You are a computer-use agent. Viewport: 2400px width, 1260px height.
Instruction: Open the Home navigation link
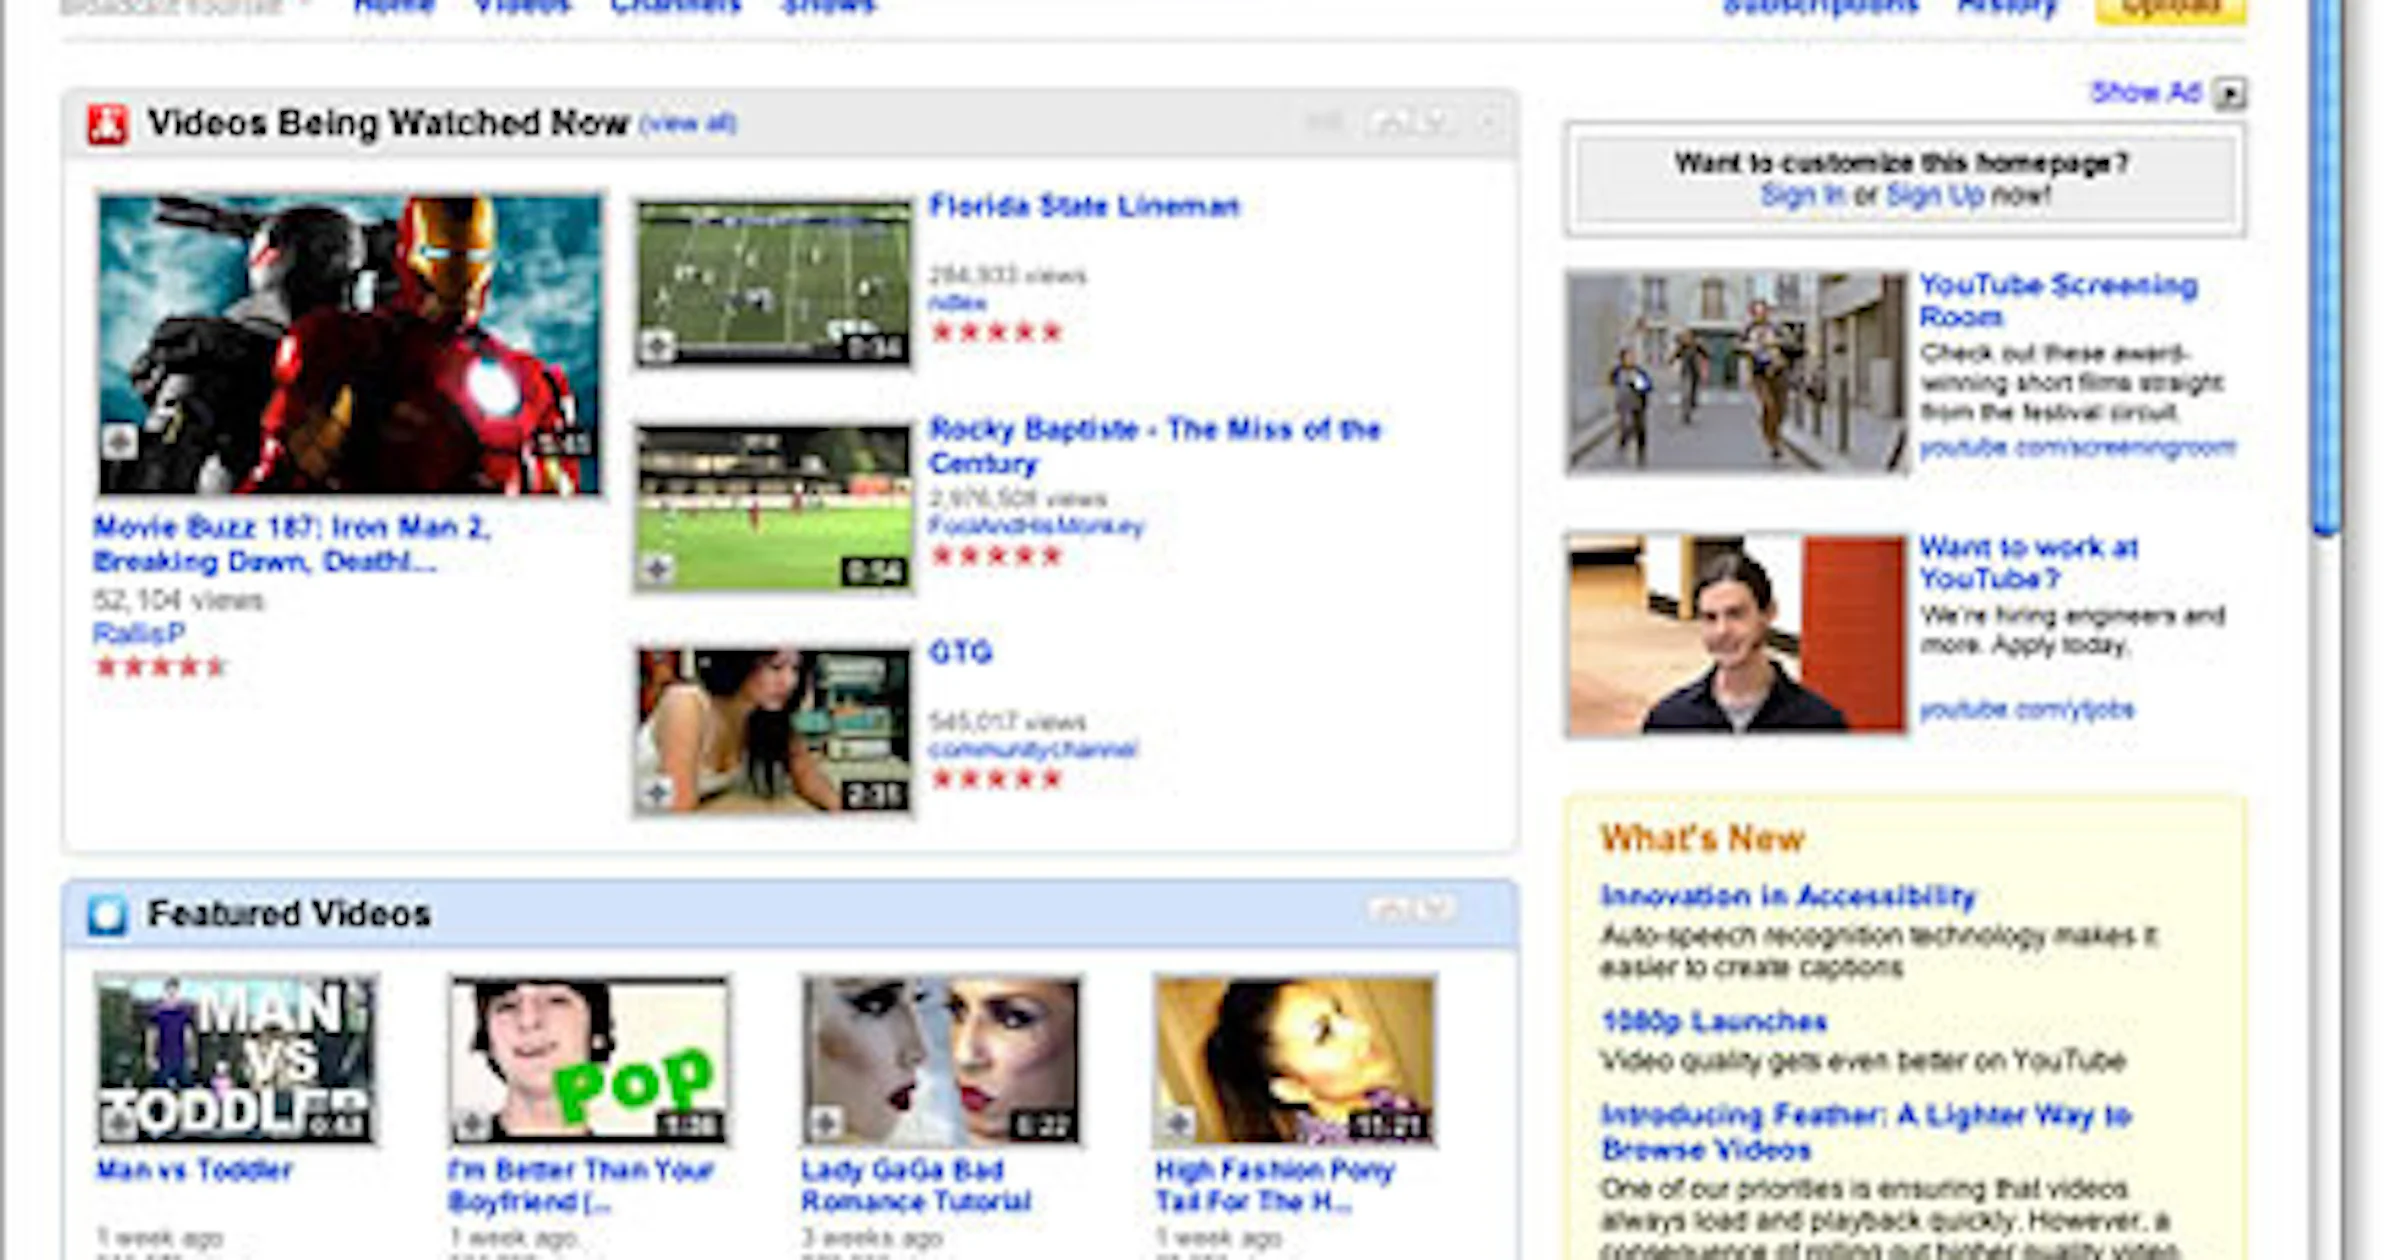[x=394, y=6]
